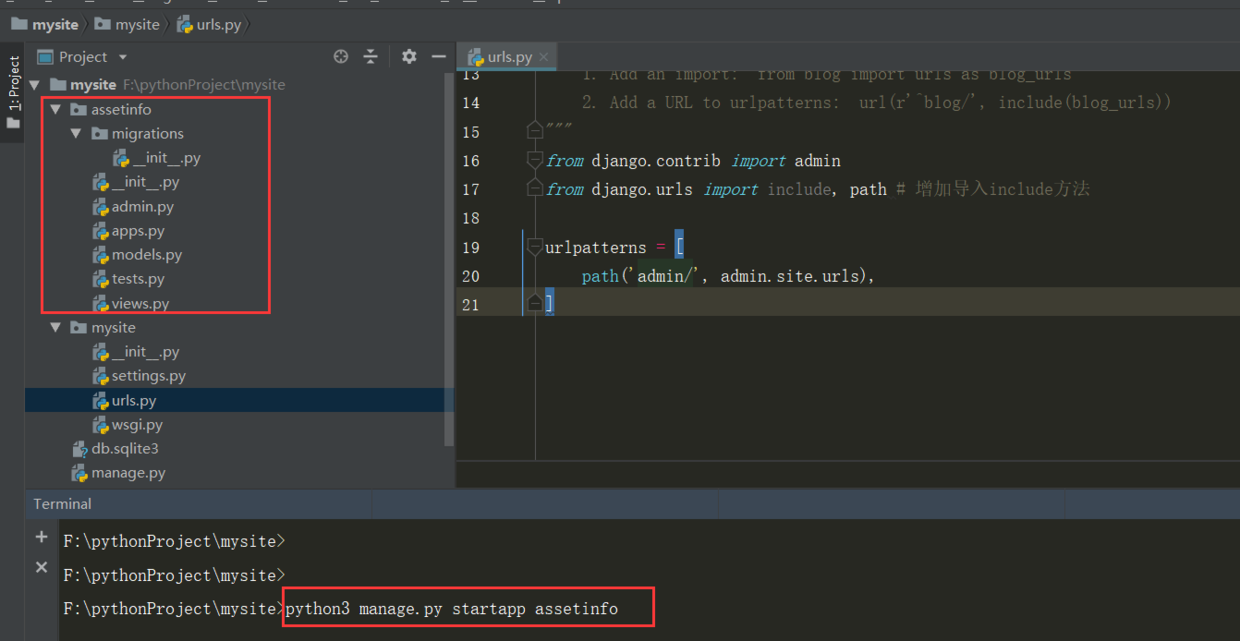Open the Project panel settings gear
The width and height of the screenshot is (1240, 641).
(409, 57)
